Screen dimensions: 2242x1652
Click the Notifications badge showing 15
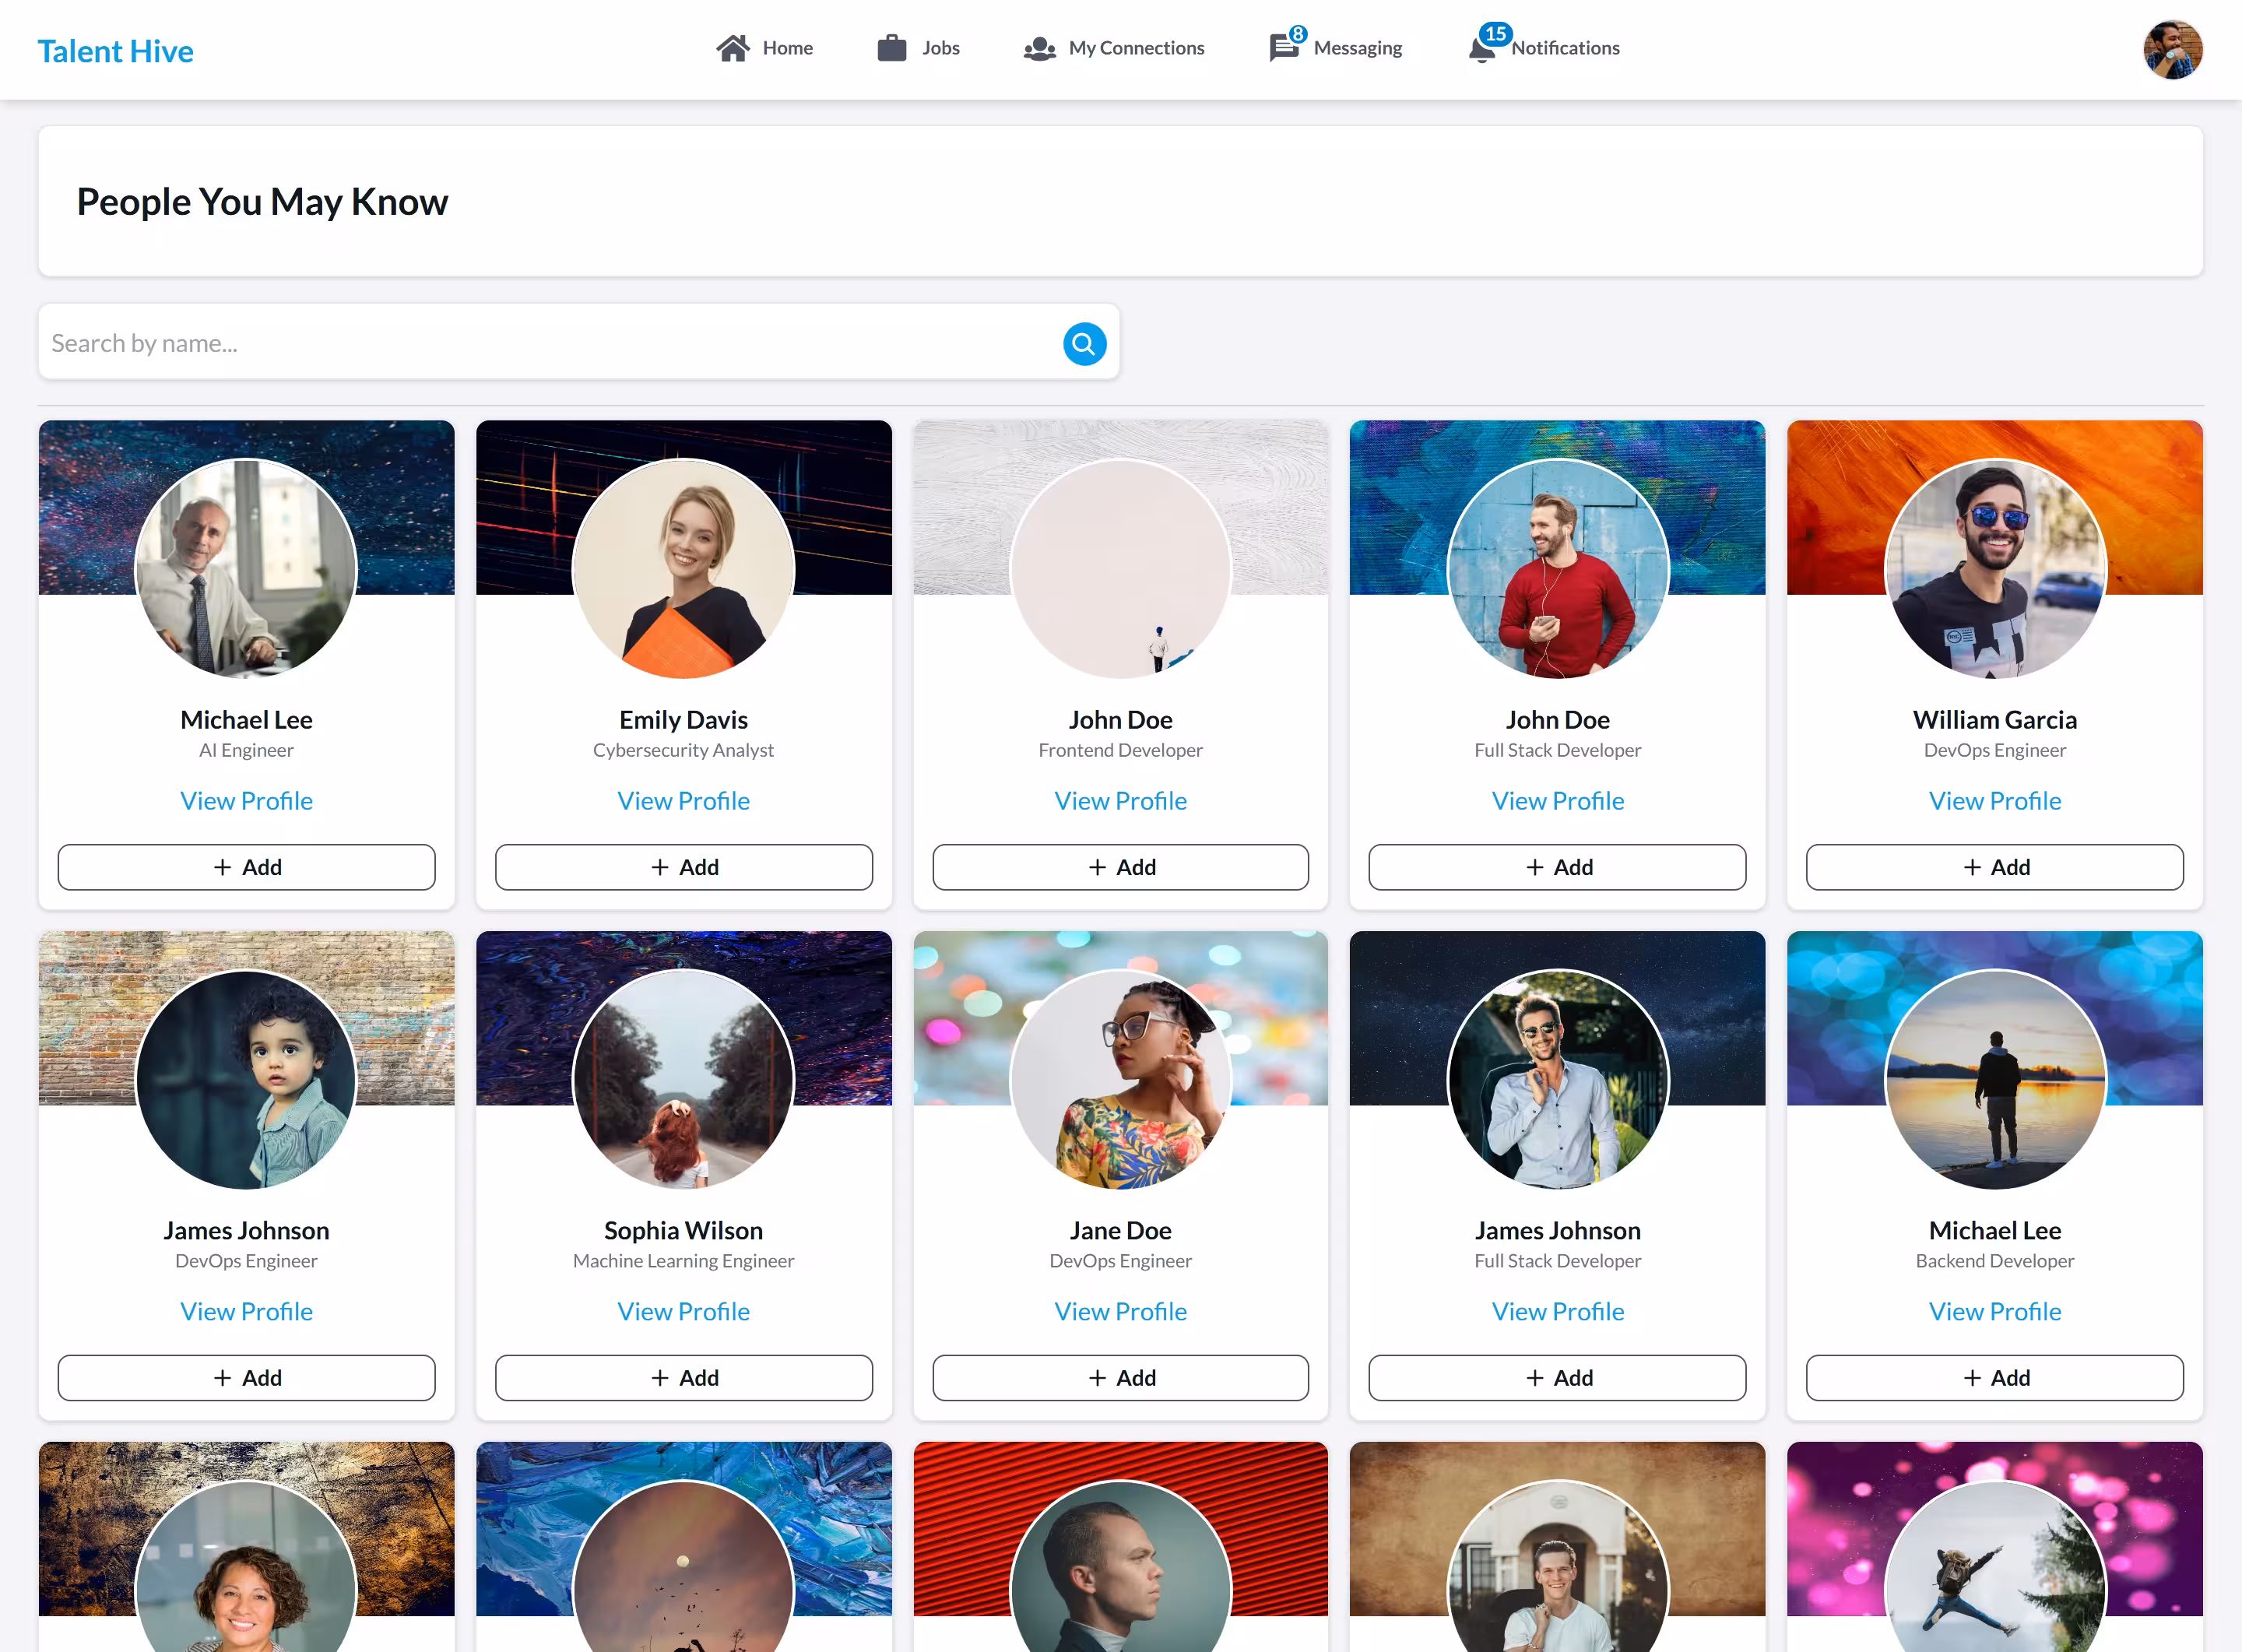pyautogui.click(x=1495, y=34)
